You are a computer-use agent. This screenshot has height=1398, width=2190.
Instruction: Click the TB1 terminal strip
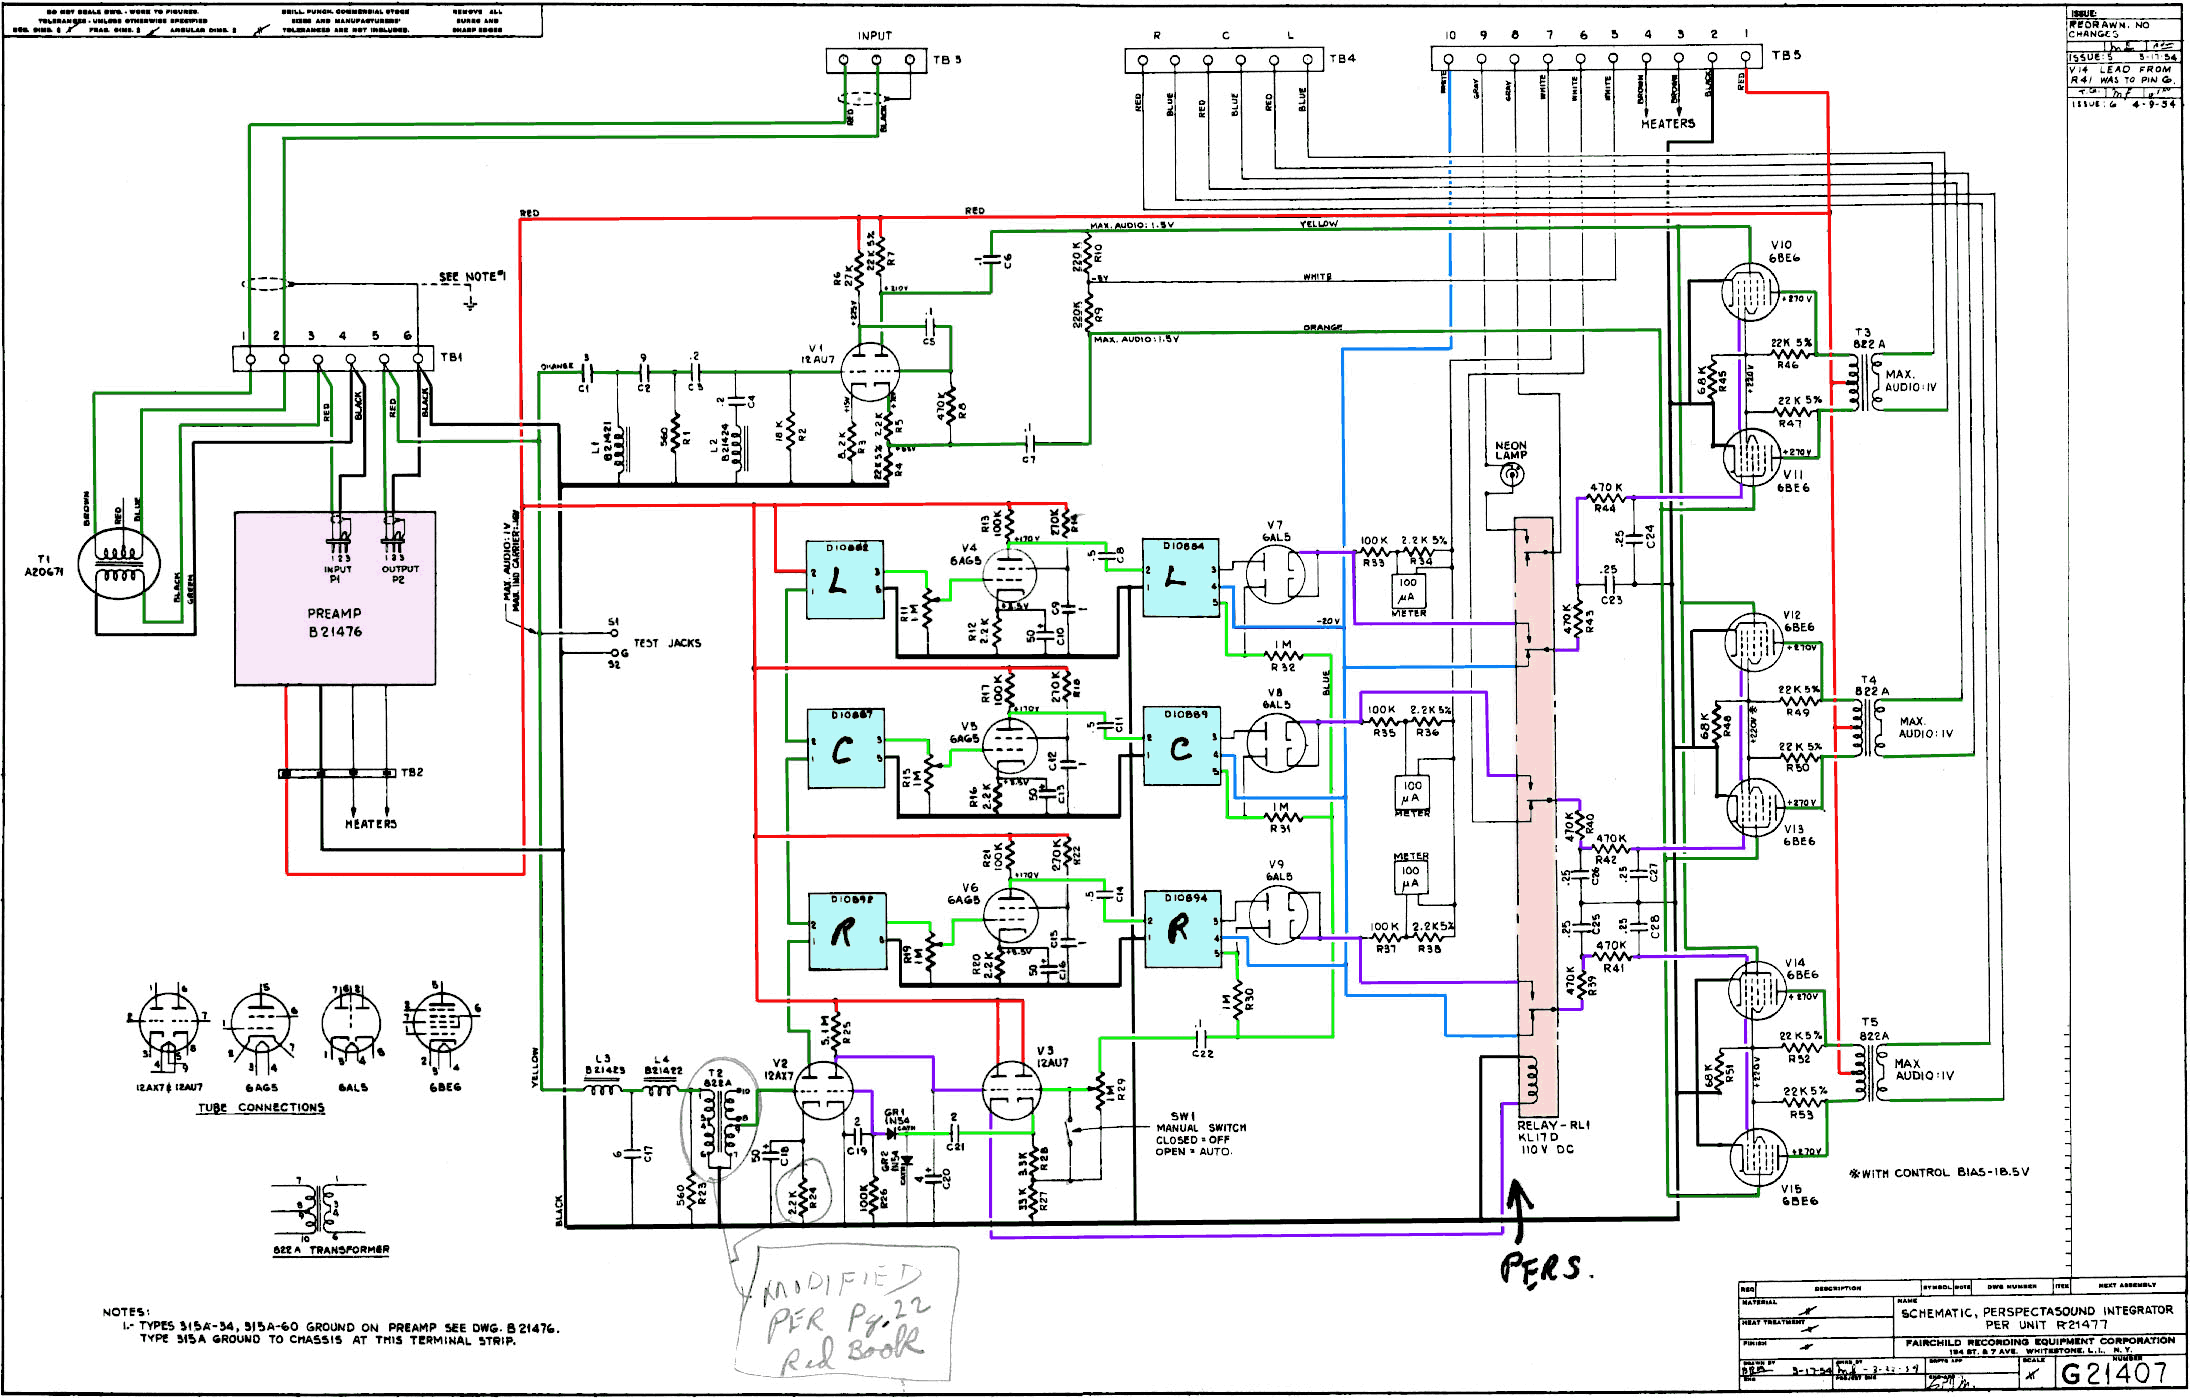[x=333, y=359]
